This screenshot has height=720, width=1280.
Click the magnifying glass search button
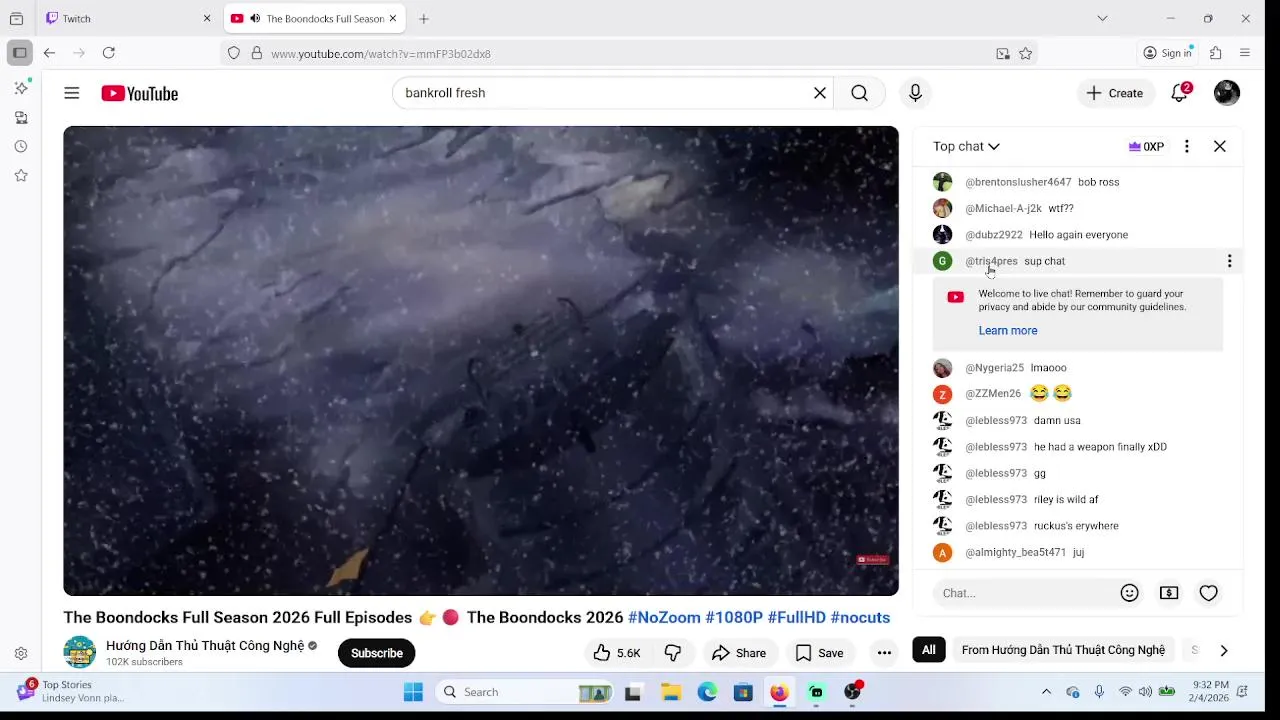860,93
